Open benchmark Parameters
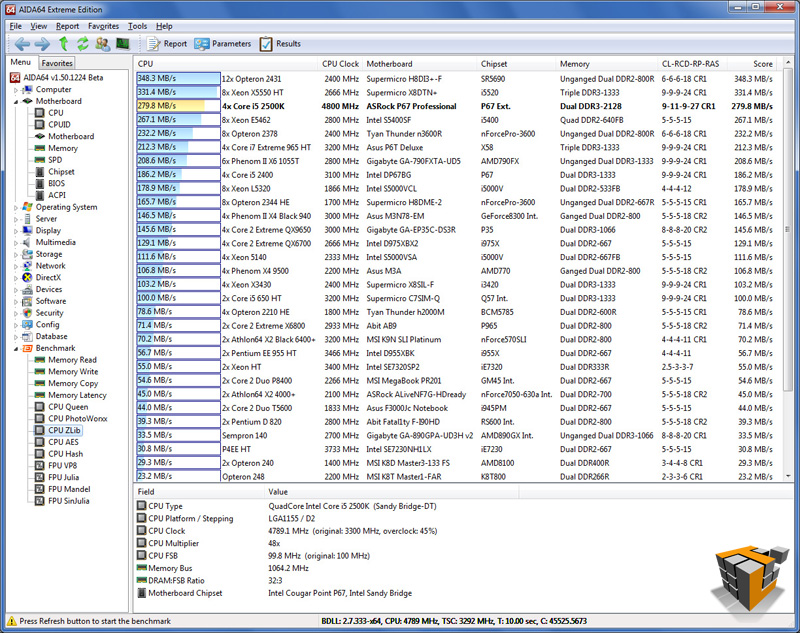Screen dimensions: 800x633 point(222,44)
